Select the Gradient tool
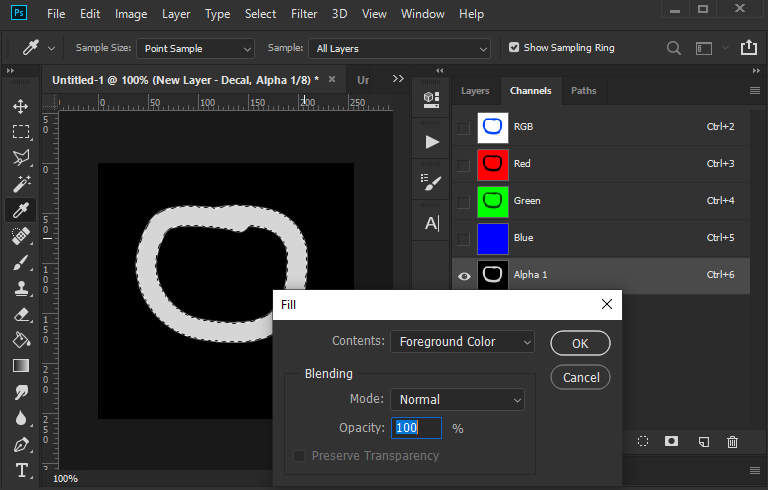768x490 pixels. coord(21,366)
